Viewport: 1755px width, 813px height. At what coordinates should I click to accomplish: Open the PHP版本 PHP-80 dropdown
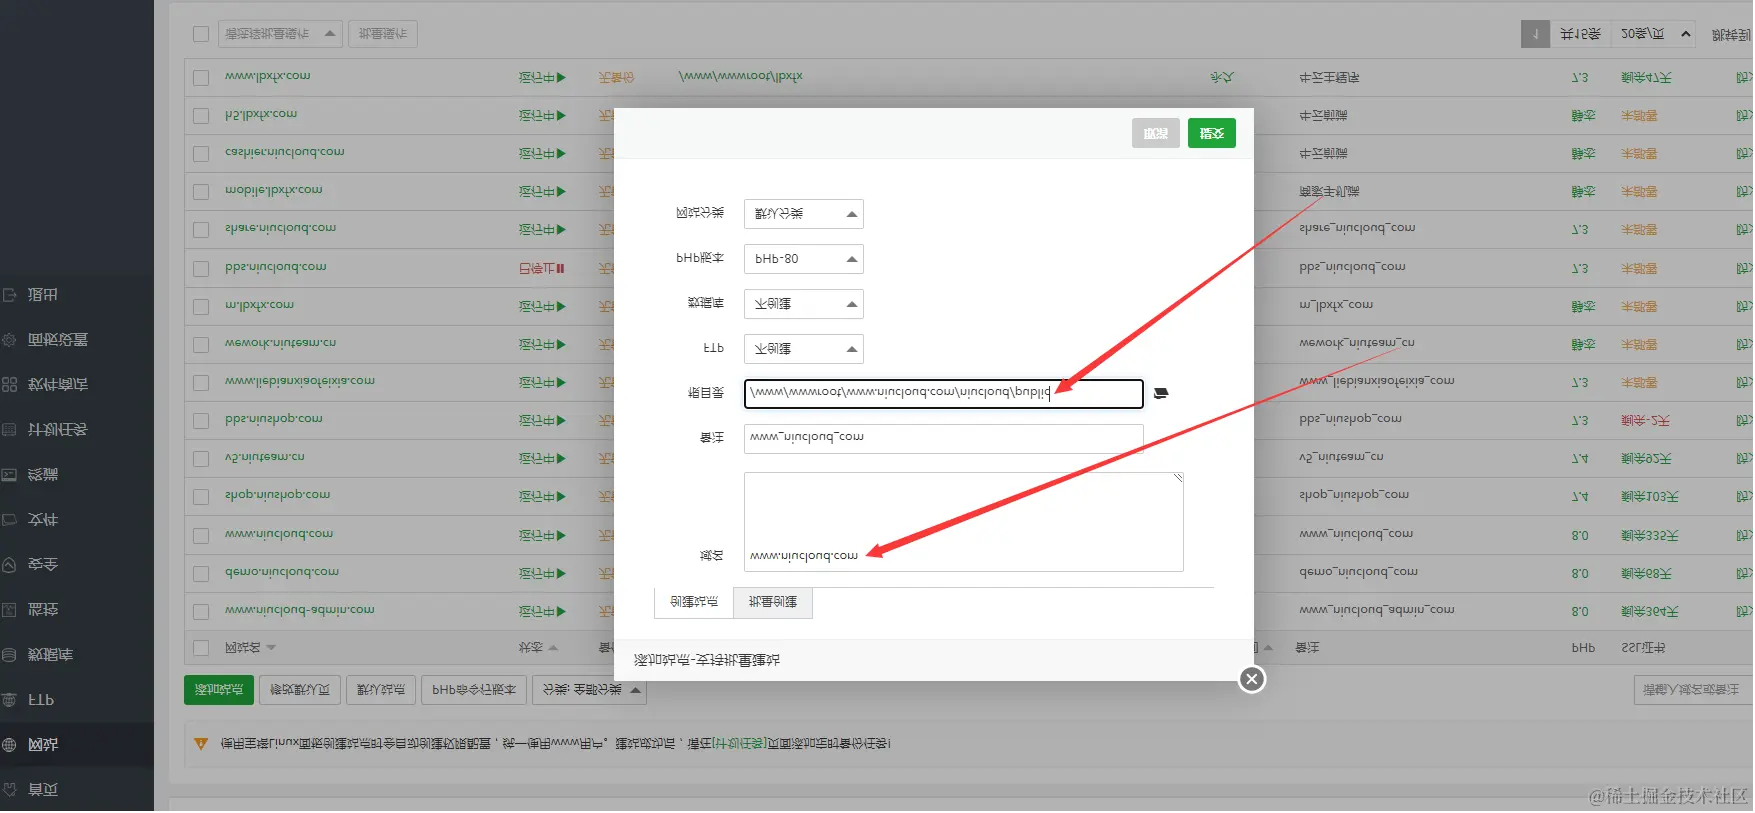(803, 259)
